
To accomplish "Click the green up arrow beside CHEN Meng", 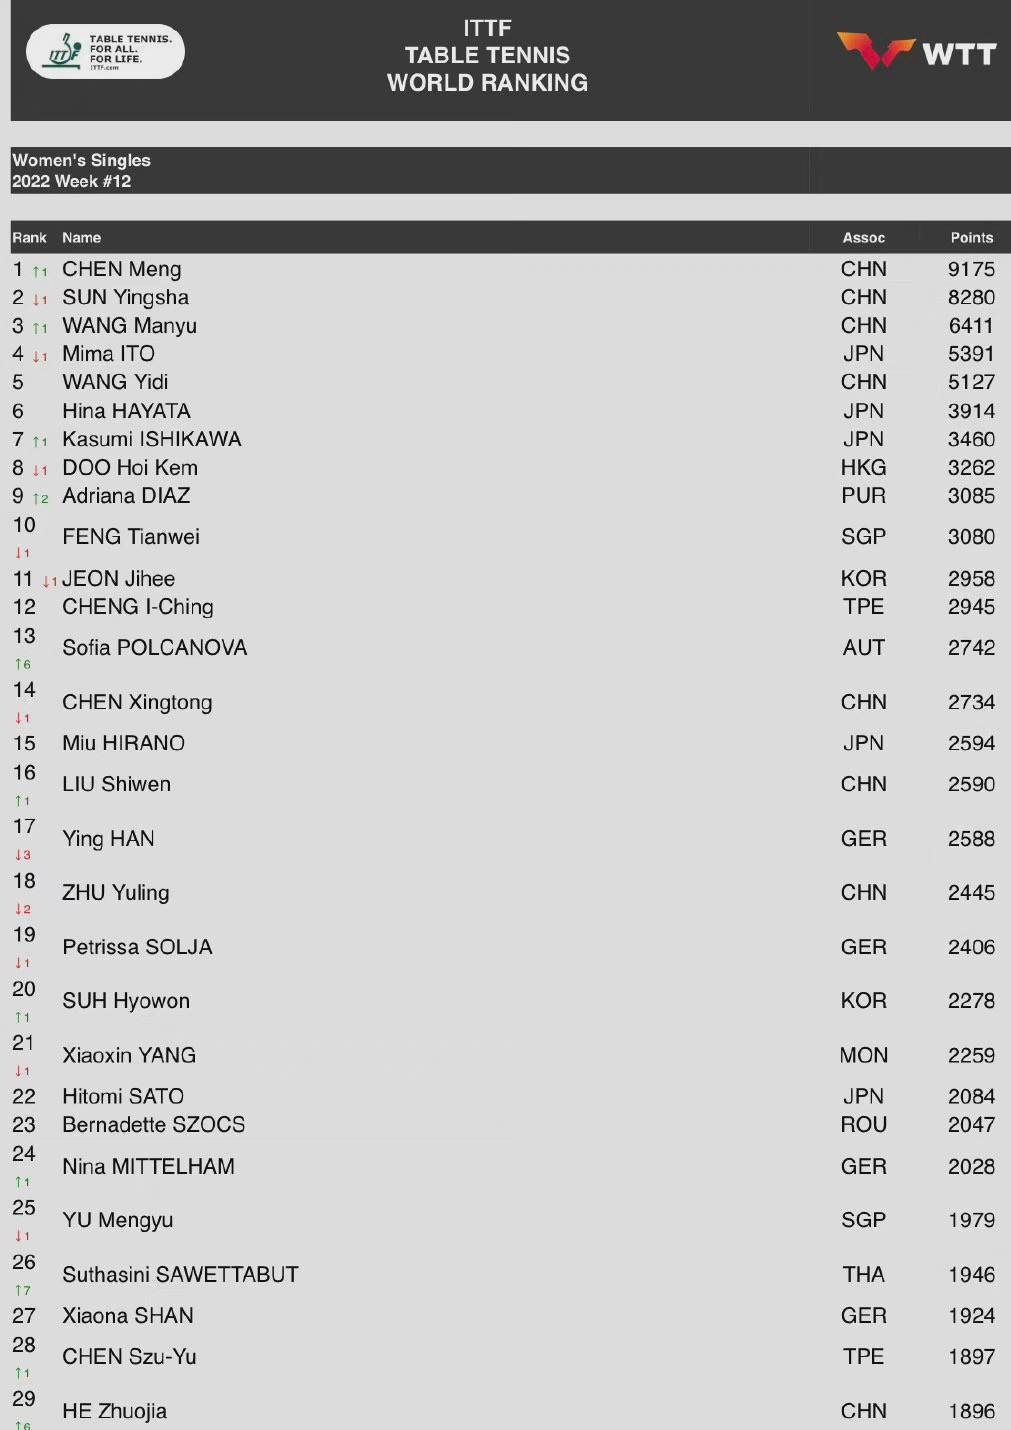I will (x=40, y=271).
